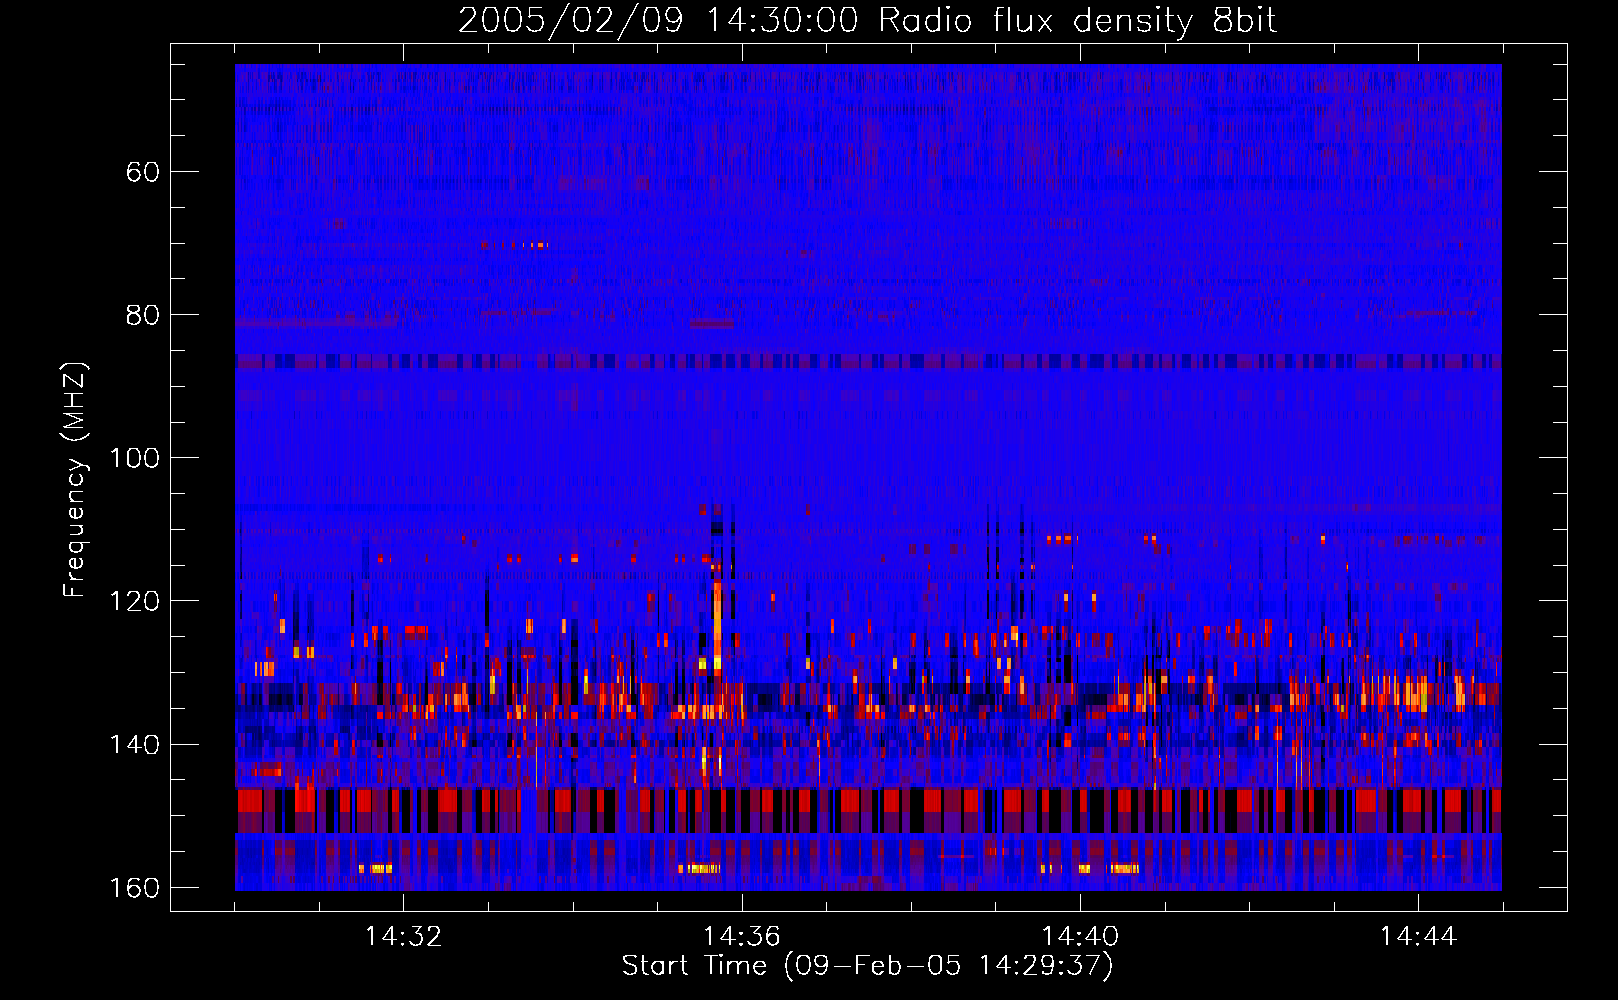Click the plot title "2005/02/09 14:30:00 Radio flux density 8bit"
Screen dimensions: 1618x1000
click(867, 20)
